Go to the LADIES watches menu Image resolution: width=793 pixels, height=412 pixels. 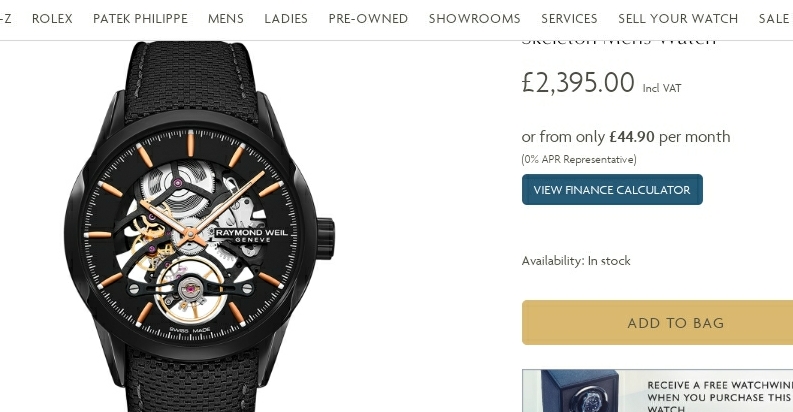point(286,19)
